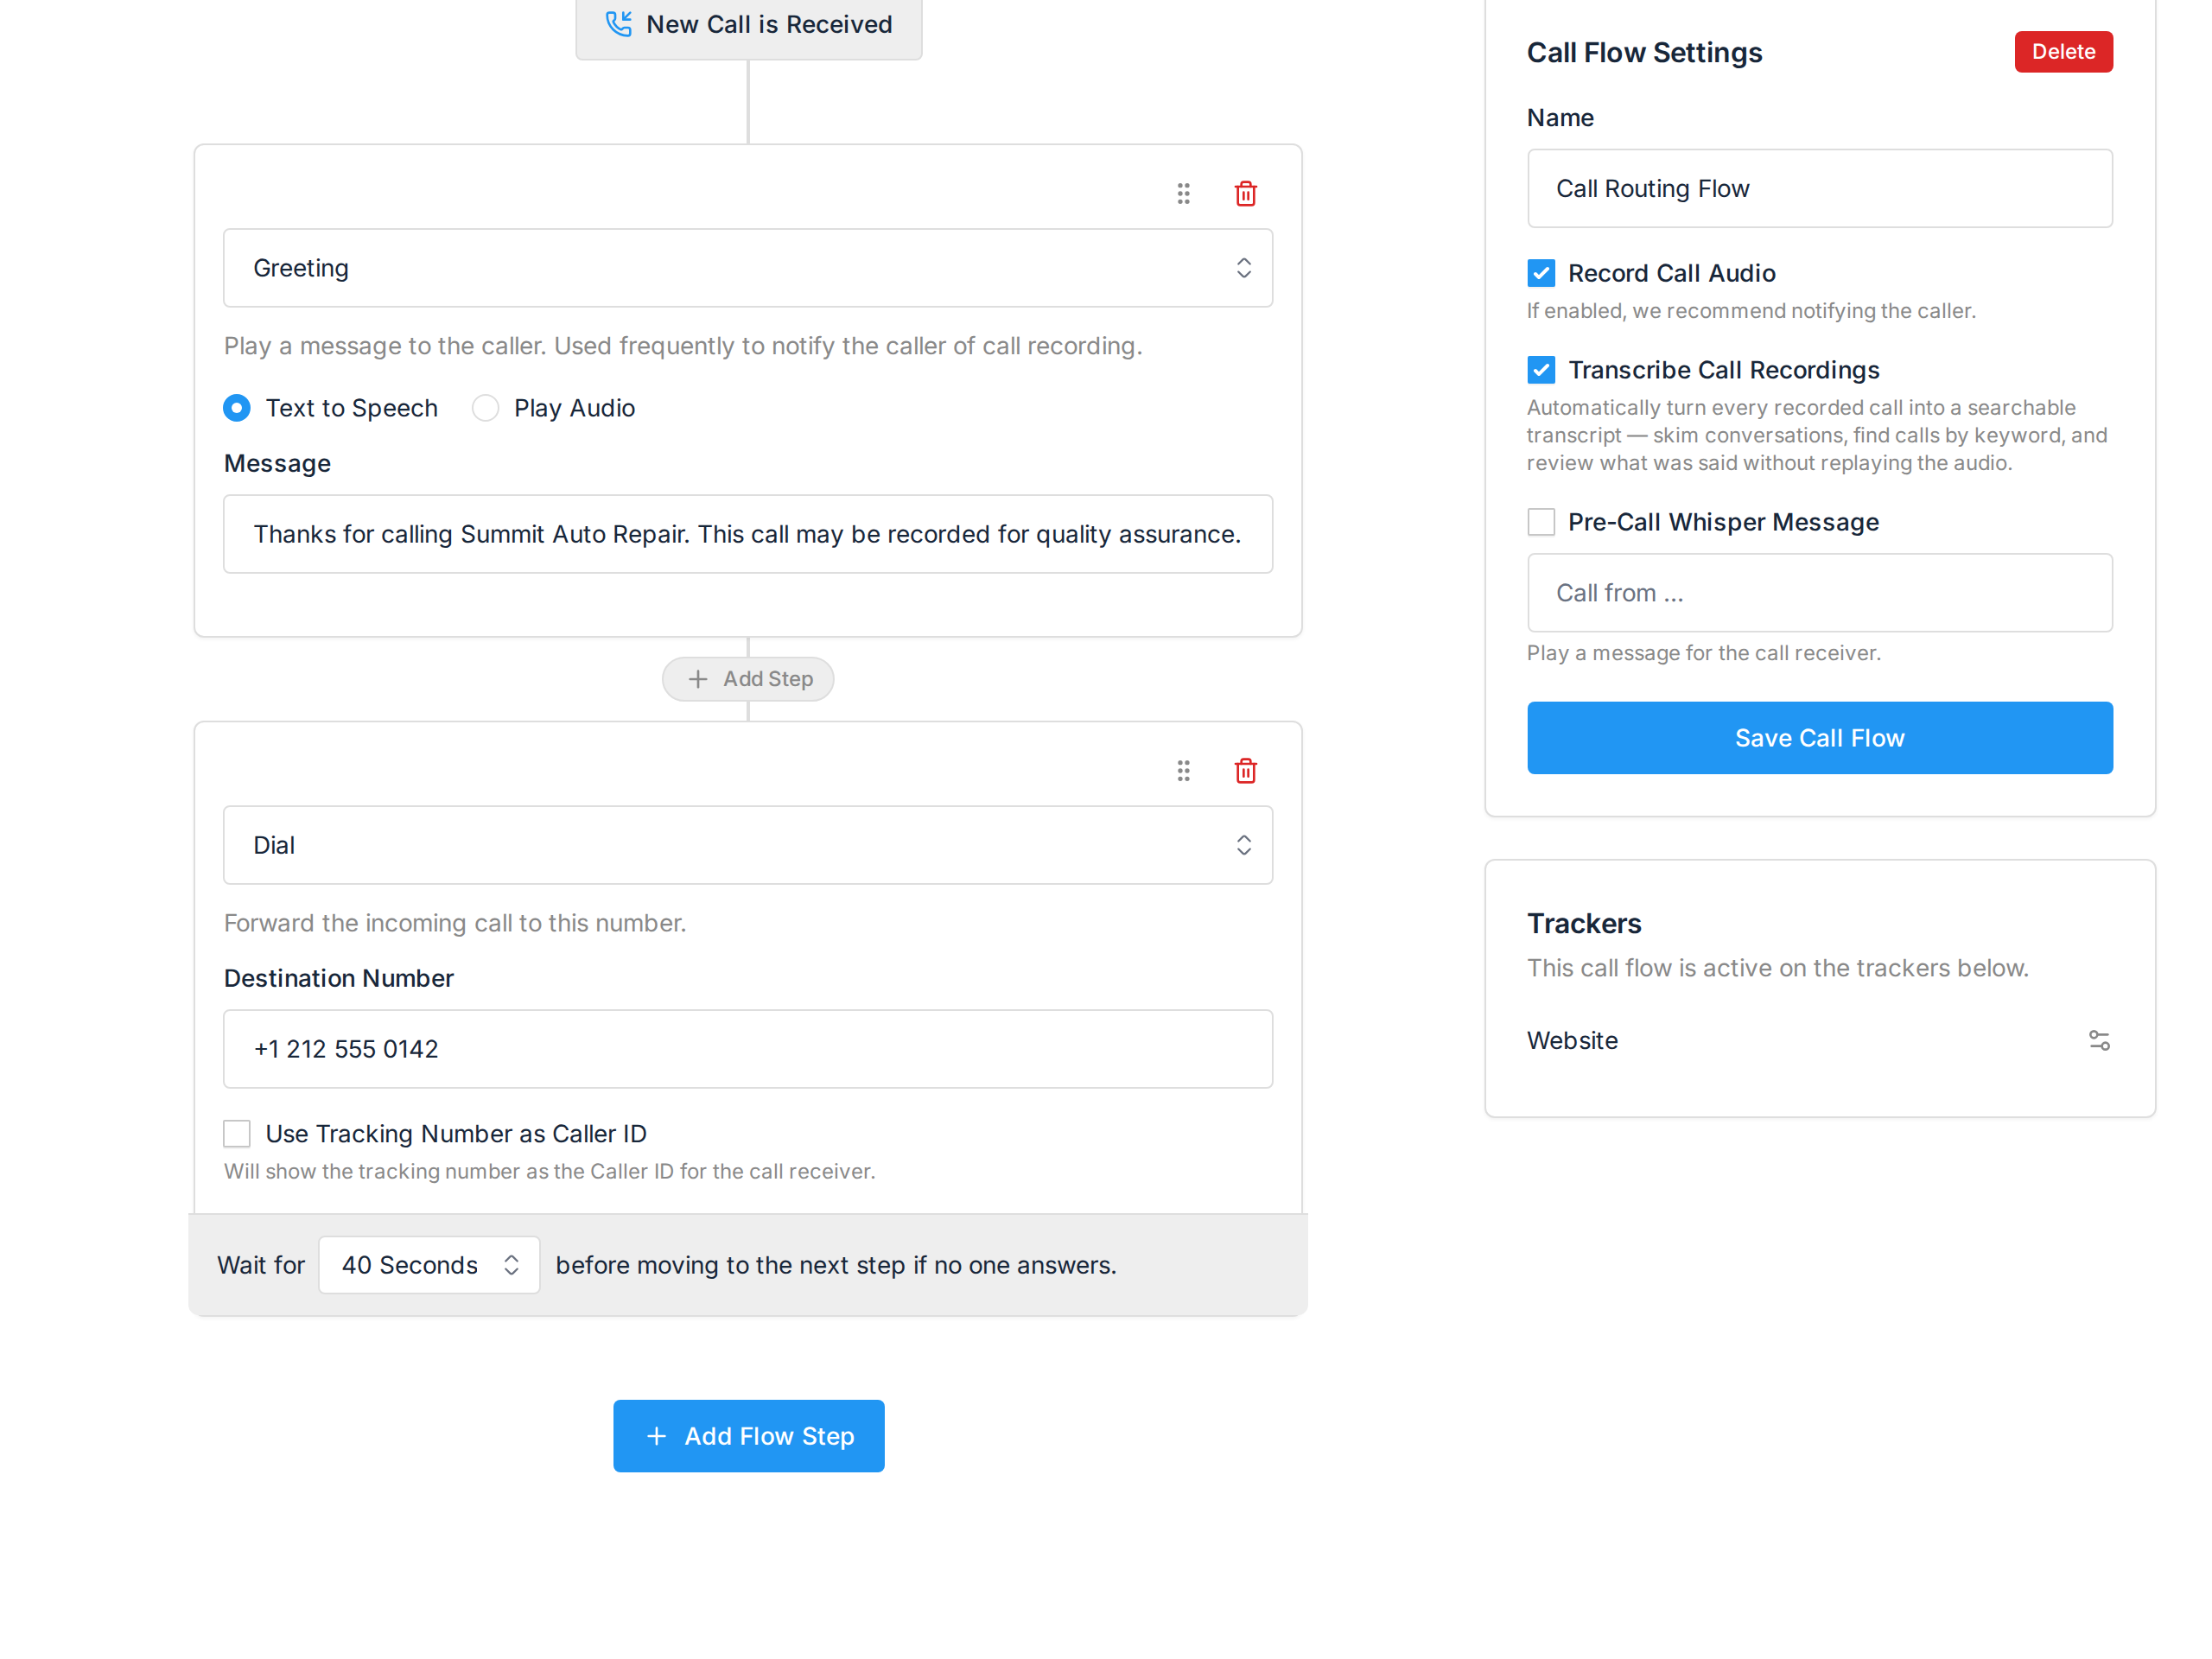Toggle the Transcribe Call Recordings checkbox
This screenshot has height=1659, width=2212.
point(1541,370)
